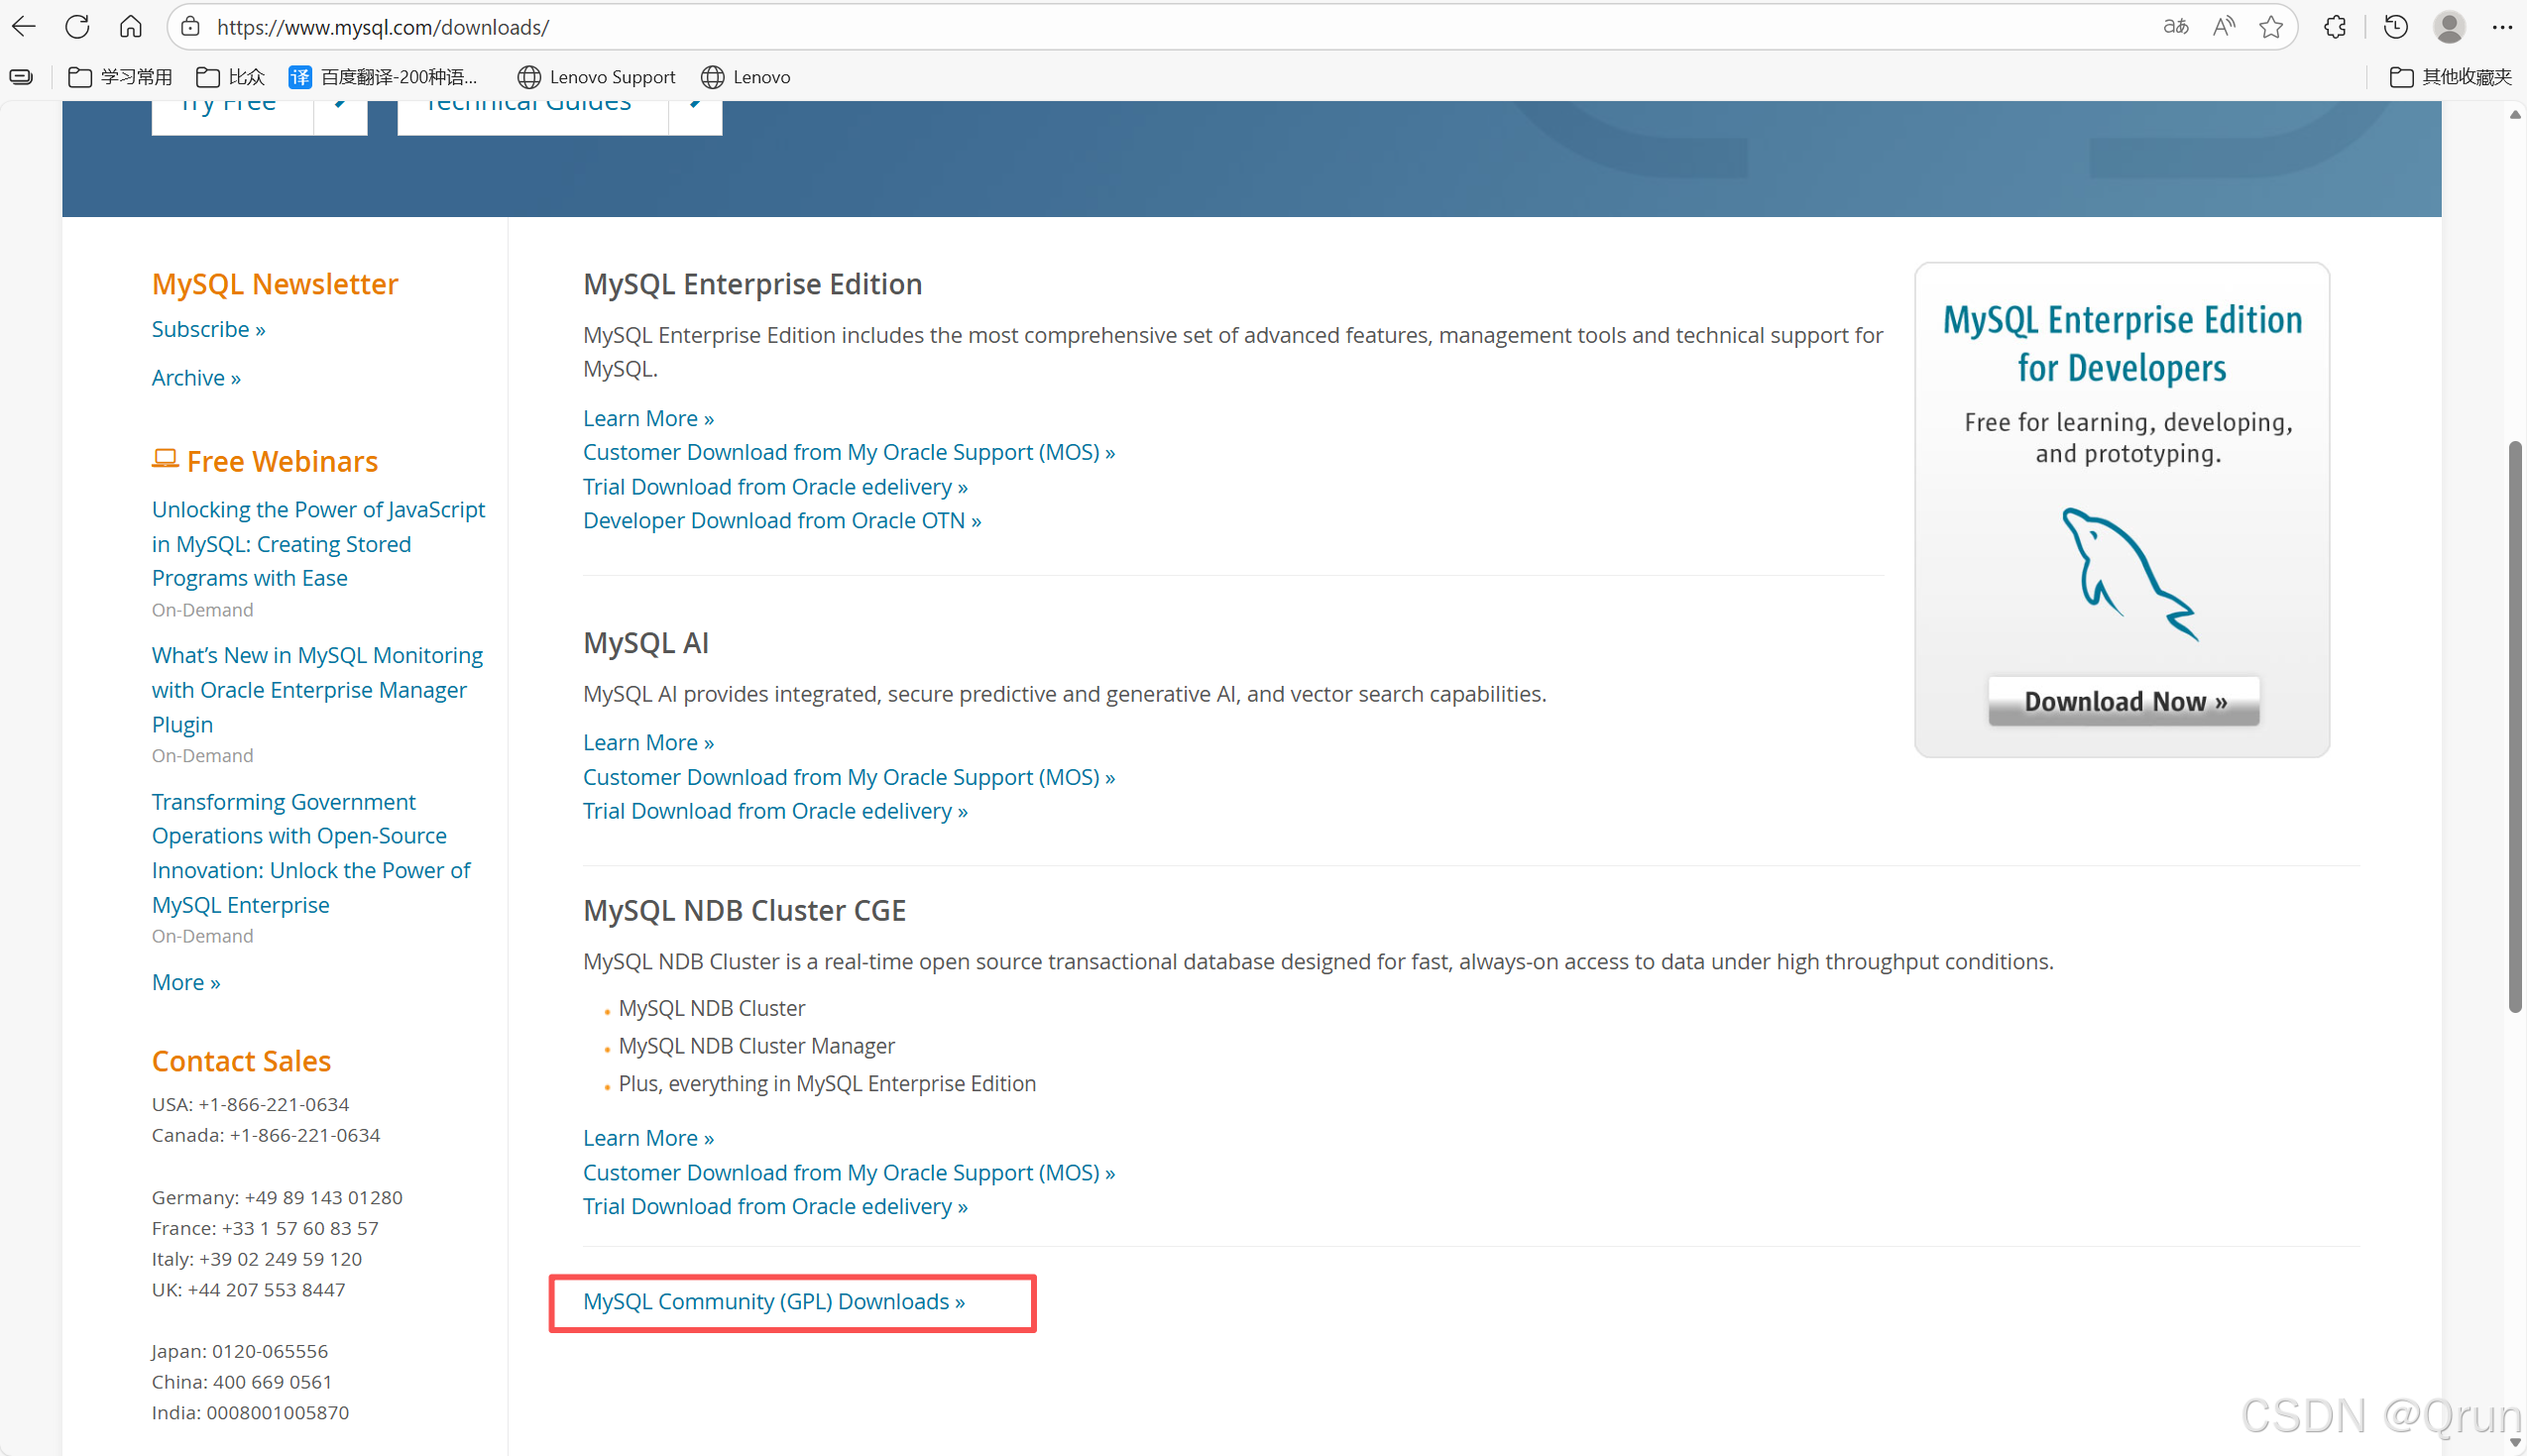
Task: Open MySQL AI Trial Download edelivery link
Action: click(x=775, y=811)
